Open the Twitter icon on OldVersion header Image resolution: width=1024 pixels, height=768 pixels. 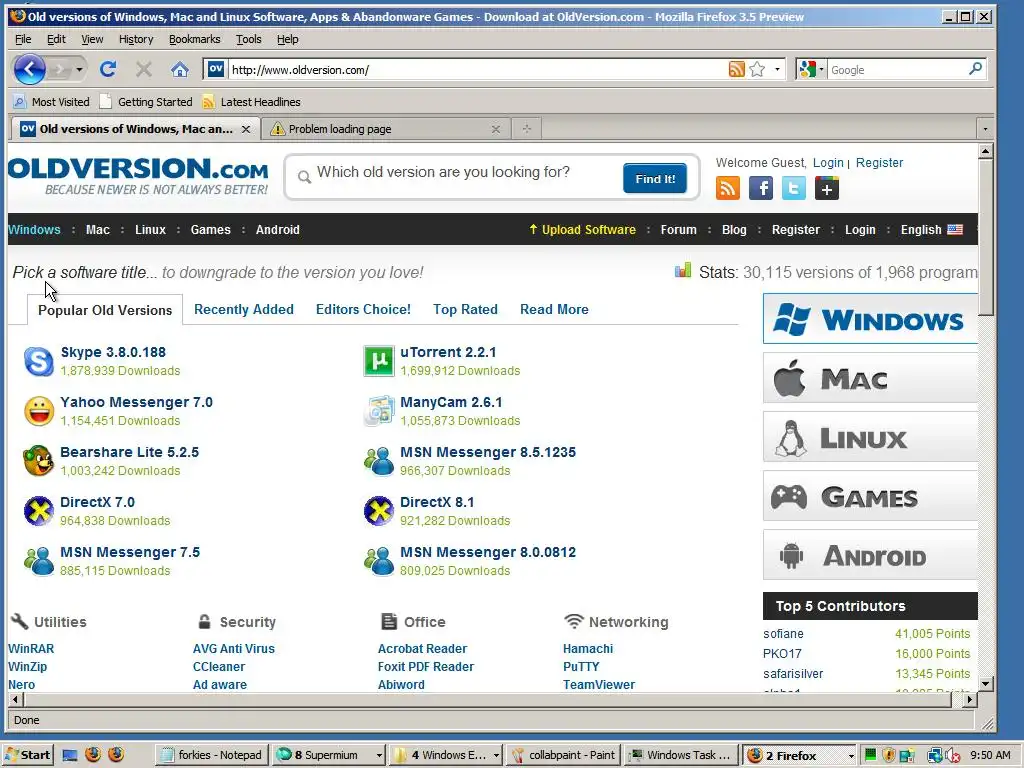tap(793, 188)
